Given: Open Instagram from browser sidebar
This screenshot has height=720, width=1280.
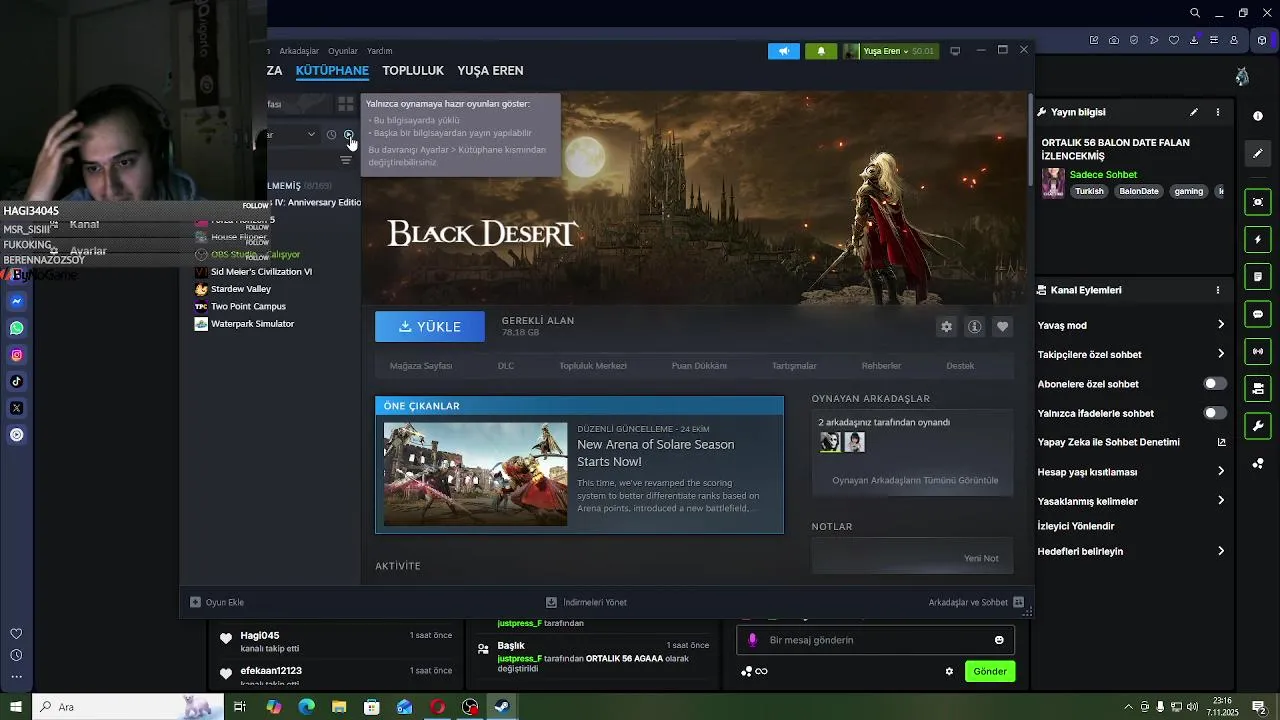Looking at the screenshot, I should [x=17, y=355].
